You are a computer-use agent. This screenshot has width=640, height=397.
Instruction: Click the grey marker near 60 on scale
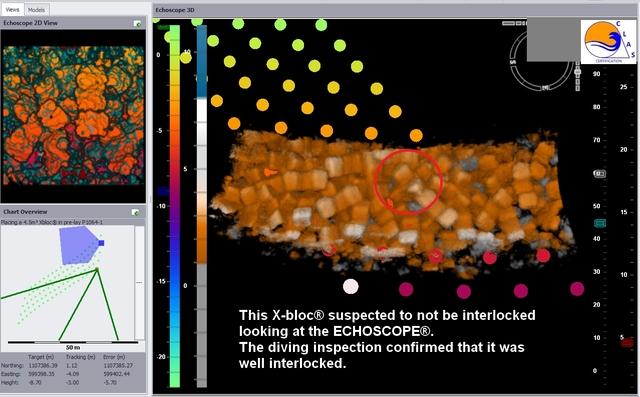tap(599, 174)
